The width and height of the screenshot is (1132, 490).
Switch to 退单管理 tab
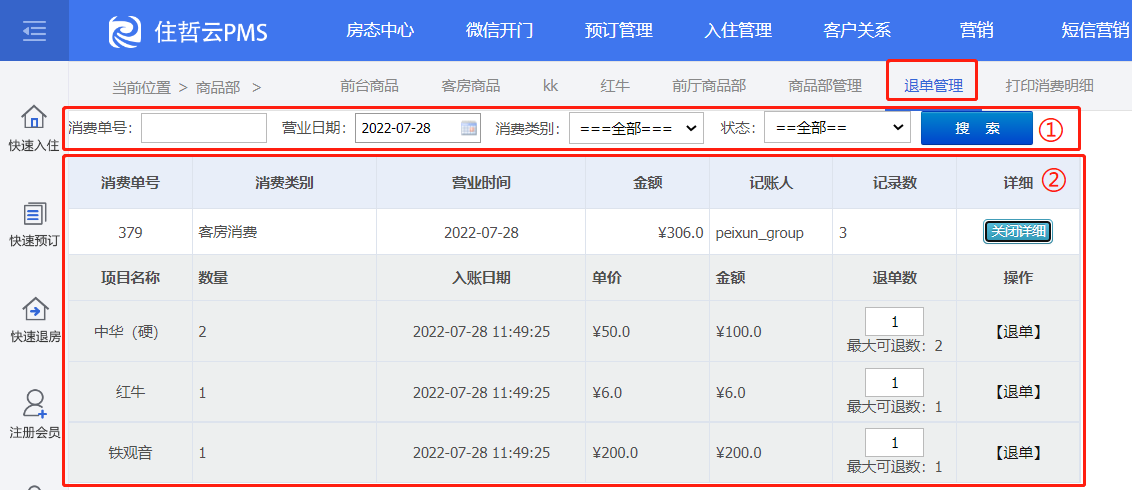(x=933, y=86)
